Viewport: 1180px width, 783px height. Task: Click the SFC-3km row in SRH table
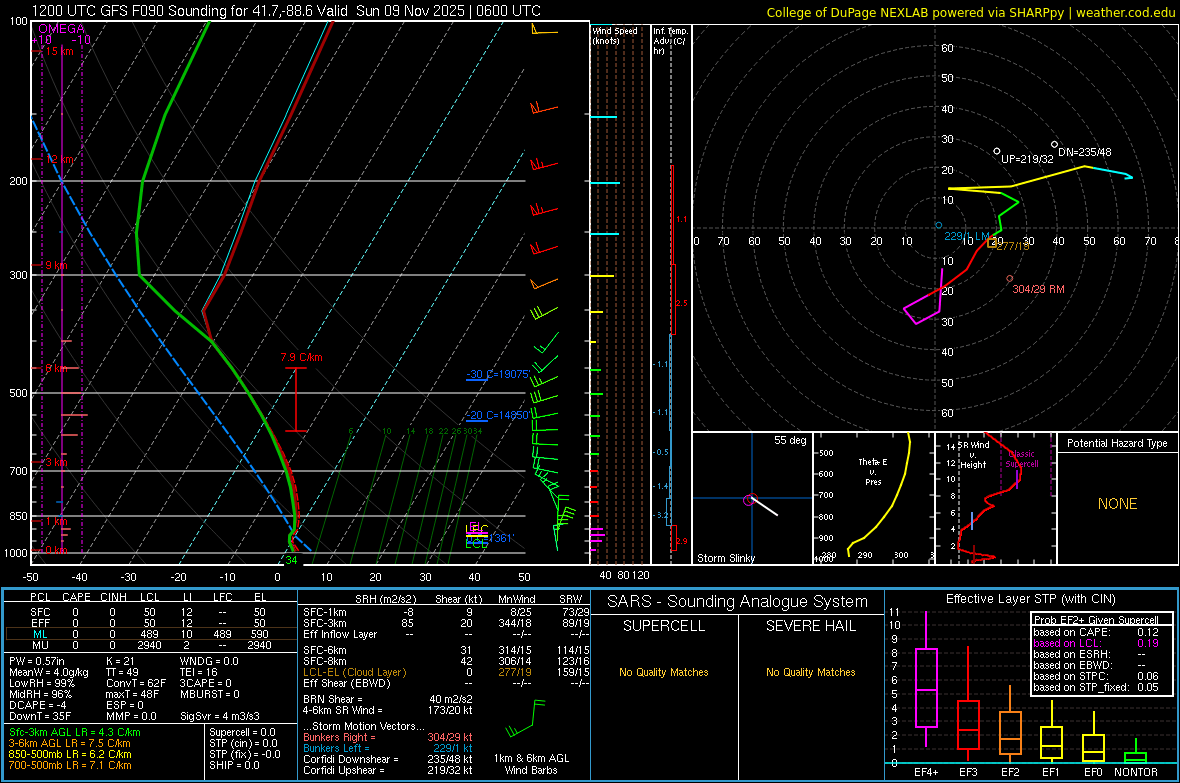[x=446, y=623]
